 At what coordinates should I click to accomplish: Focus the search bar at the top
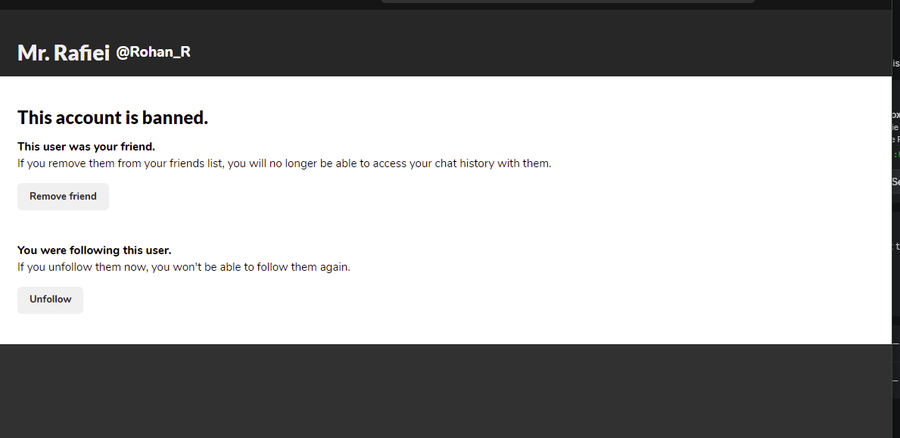click(x=567, y=2)
